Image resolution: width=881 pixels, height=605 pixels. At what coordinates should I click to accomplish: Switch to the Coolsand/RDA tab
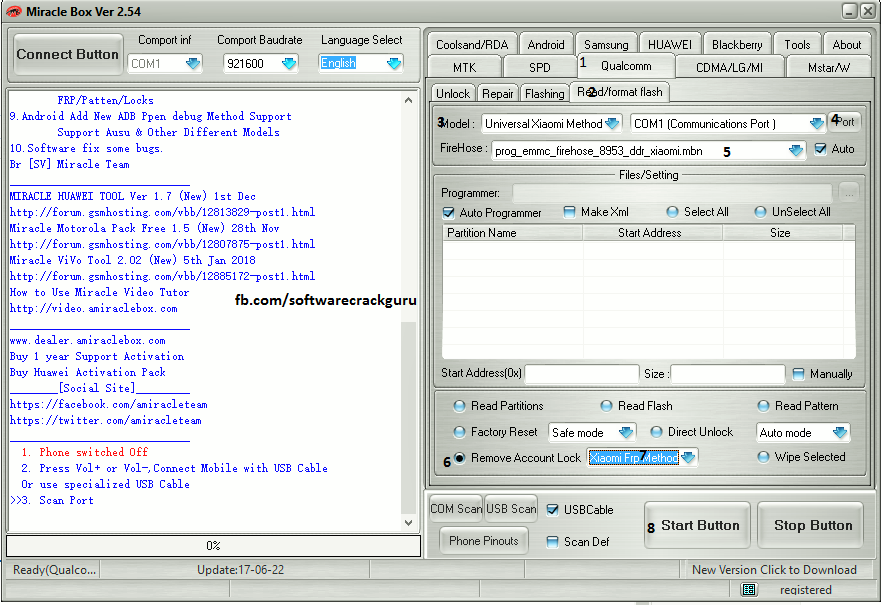[472, 44]
